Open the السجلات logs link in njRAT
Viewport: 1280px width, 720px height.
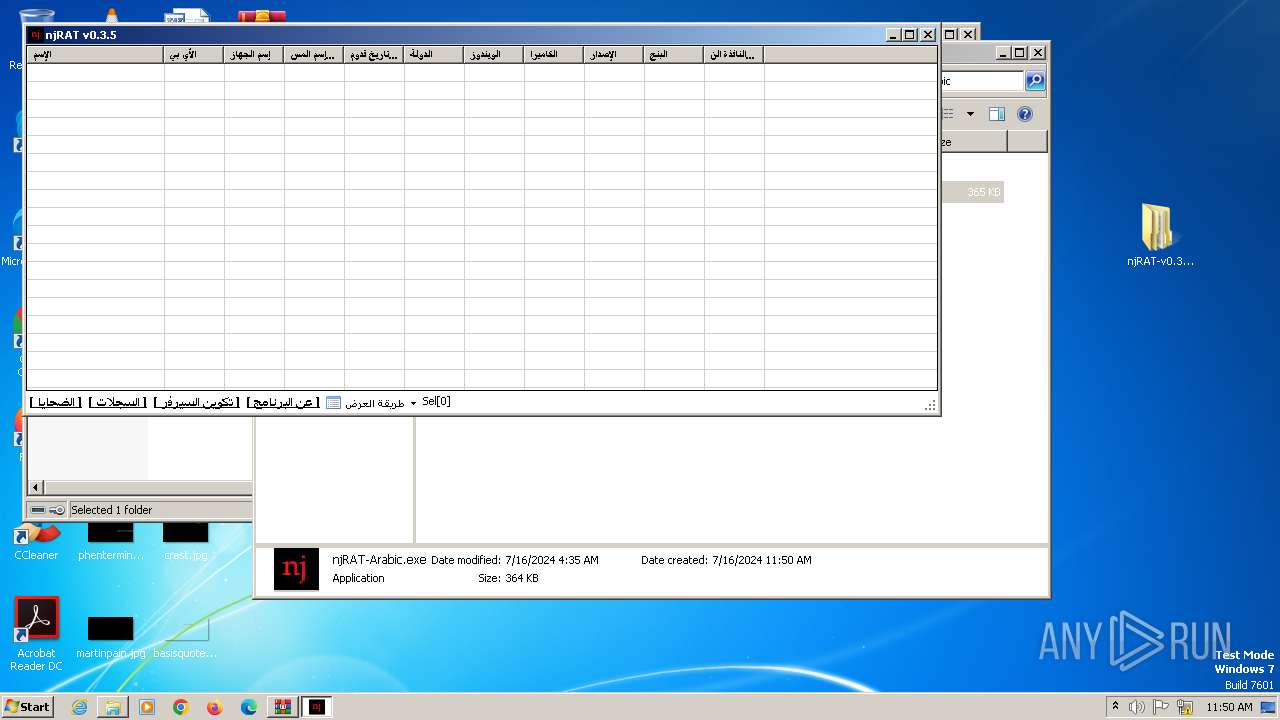click(117, 402)
